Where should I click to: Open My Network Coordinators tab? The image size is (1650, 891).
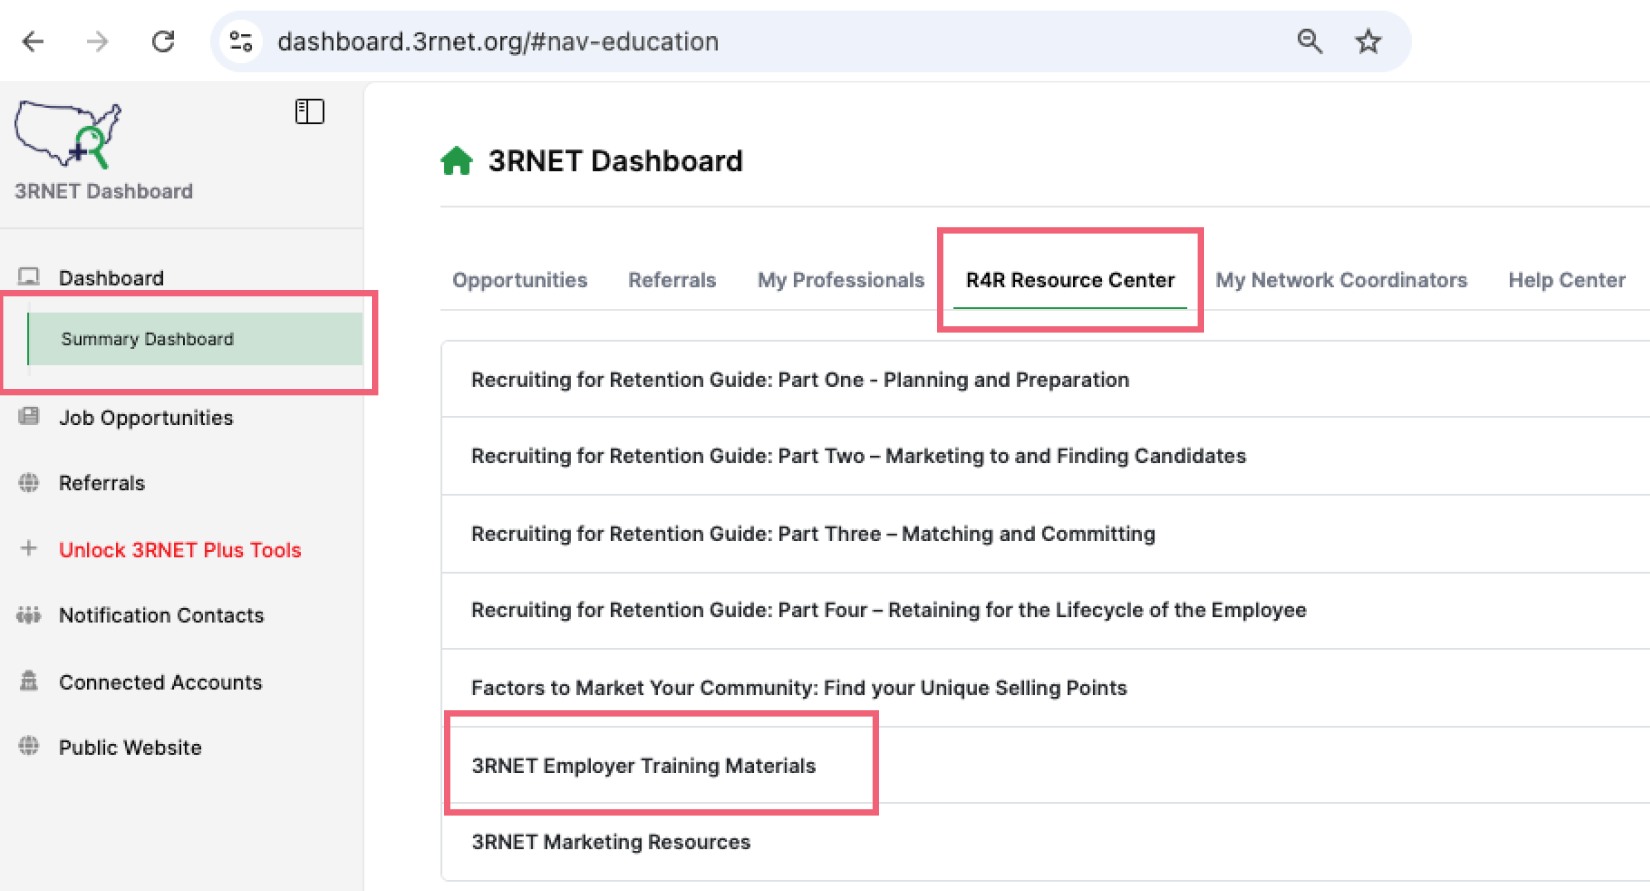(x=1341, y=280)
